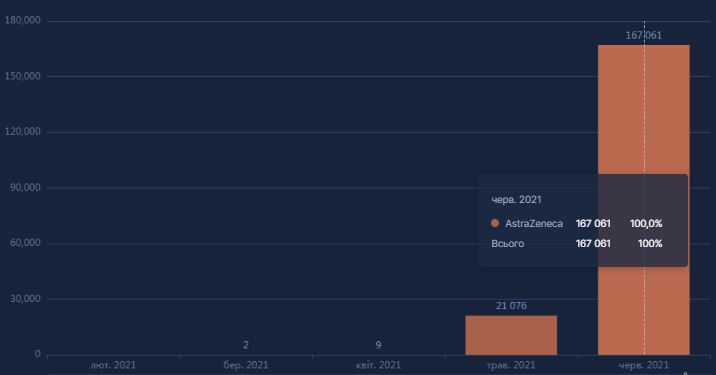The height and width of the screenshot is (375, 716).
Task: Click the 100,0% value in the tooltip
Action: pos(646,223)
